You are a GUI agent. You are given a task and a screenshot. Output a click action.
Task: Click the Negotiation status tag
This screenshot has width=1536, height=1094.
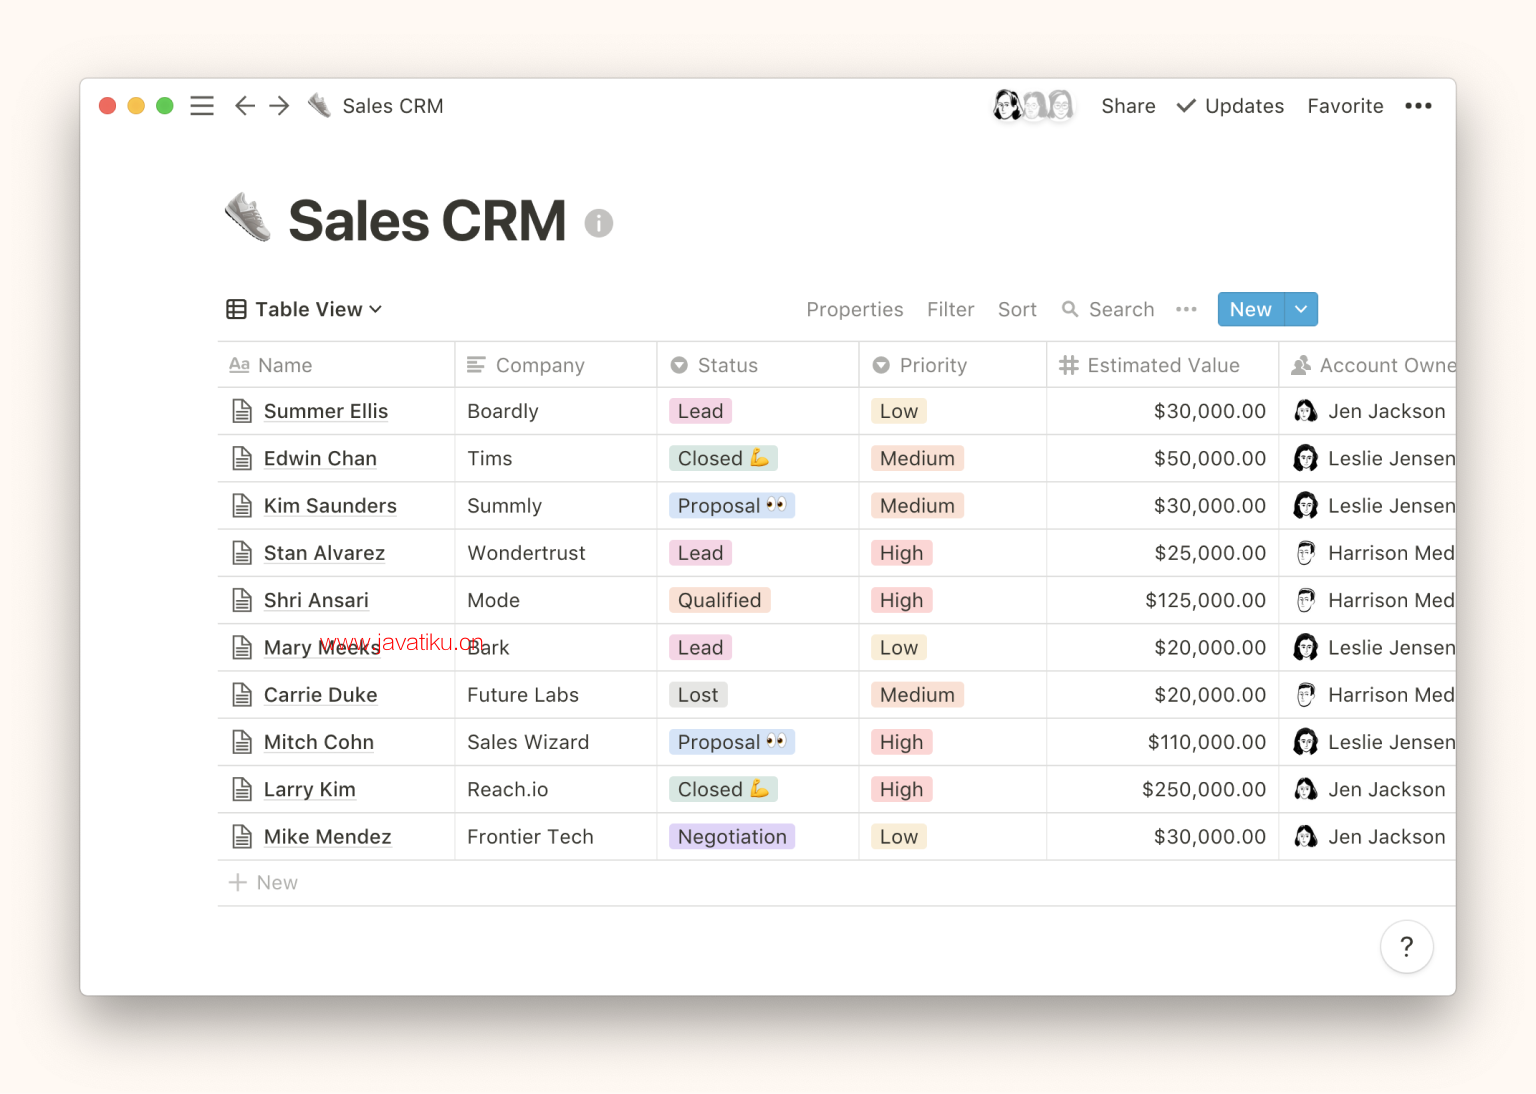tap(732, 837)
